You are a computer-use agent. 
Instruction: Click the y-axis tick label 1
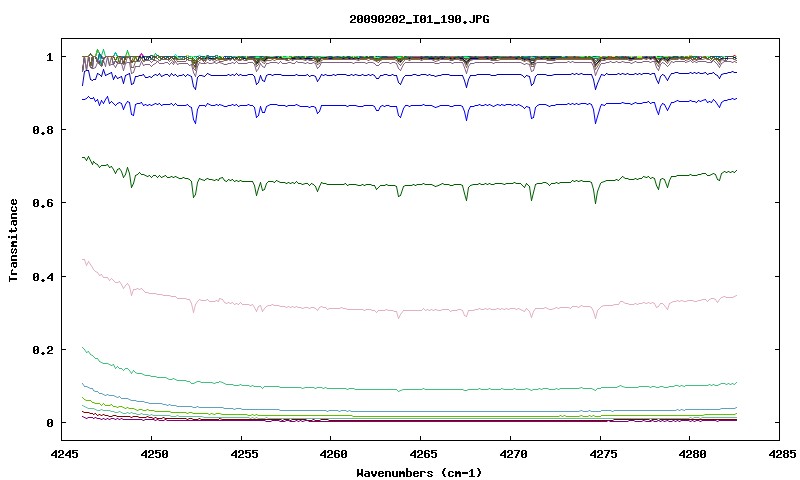point(49,57)
